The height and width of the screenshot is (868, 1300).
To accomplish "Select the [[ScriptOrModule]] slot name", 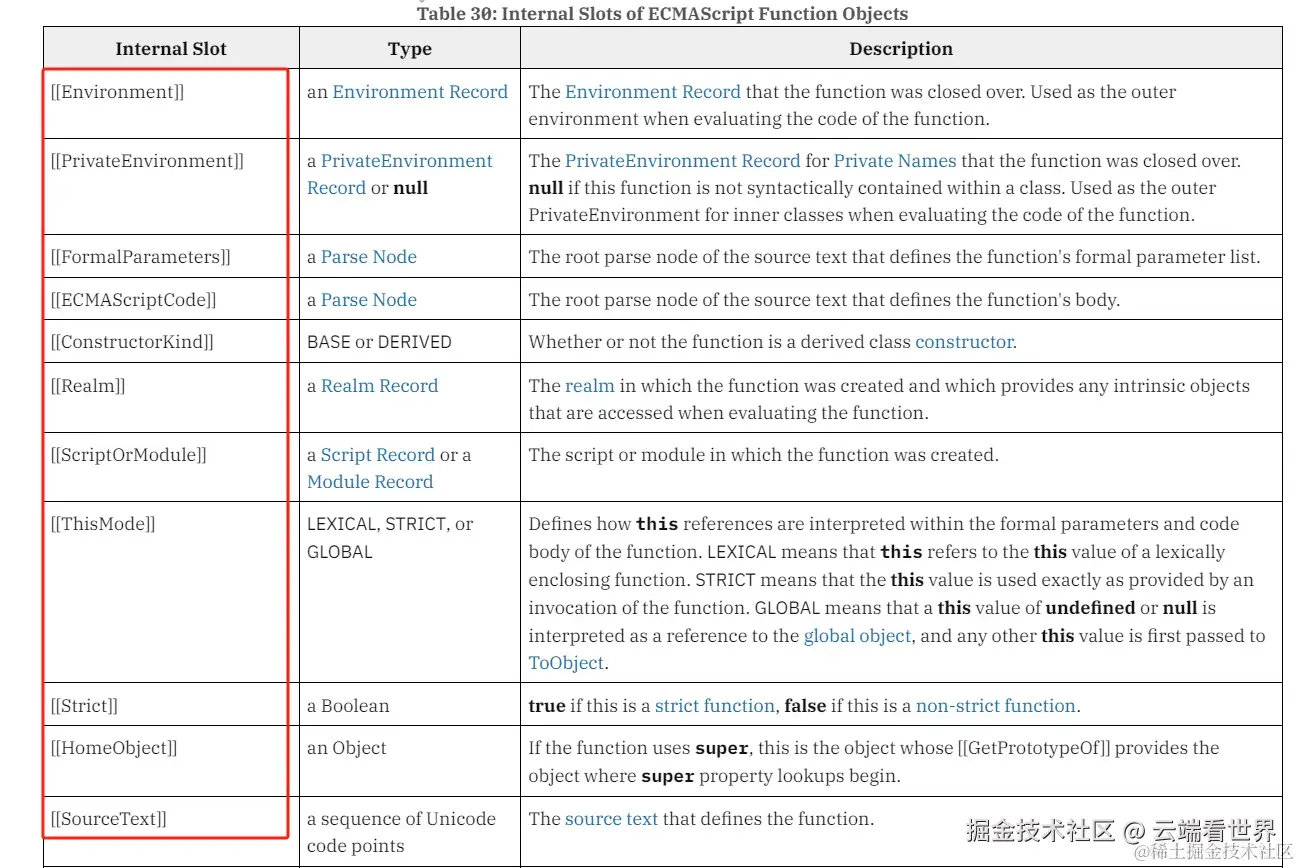I will pyautogui.click(x=129, y=455).
